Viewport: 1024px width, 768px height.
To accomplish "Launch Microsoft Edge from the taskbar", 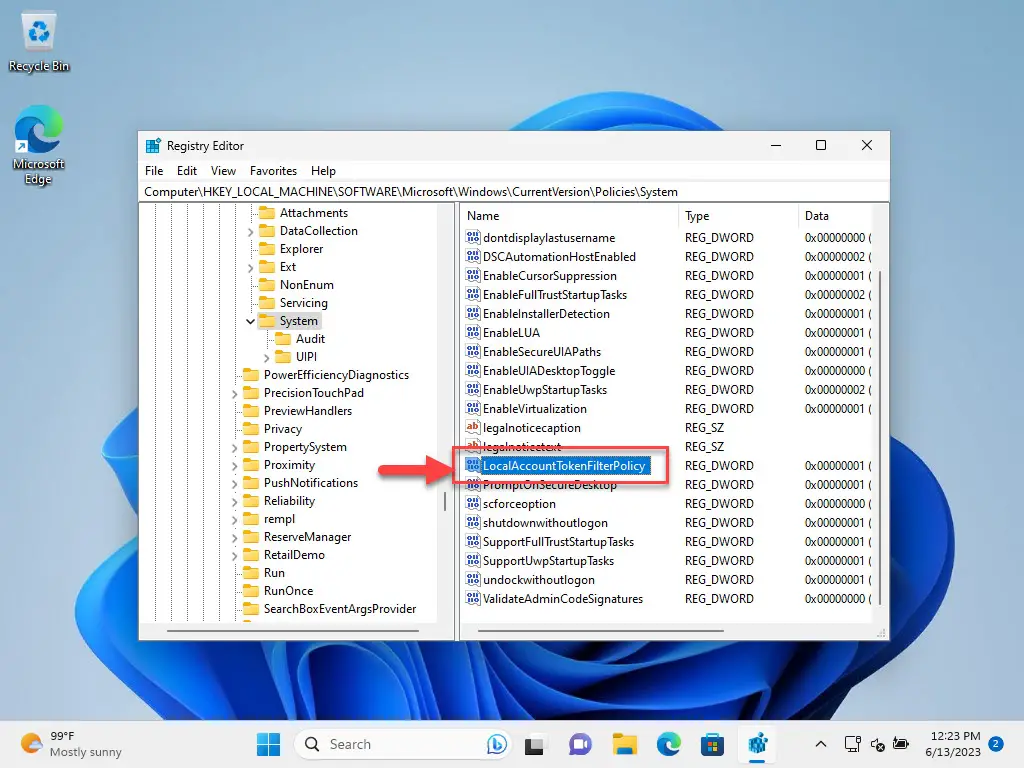I will pyautogui.click(x=668, y=744).
